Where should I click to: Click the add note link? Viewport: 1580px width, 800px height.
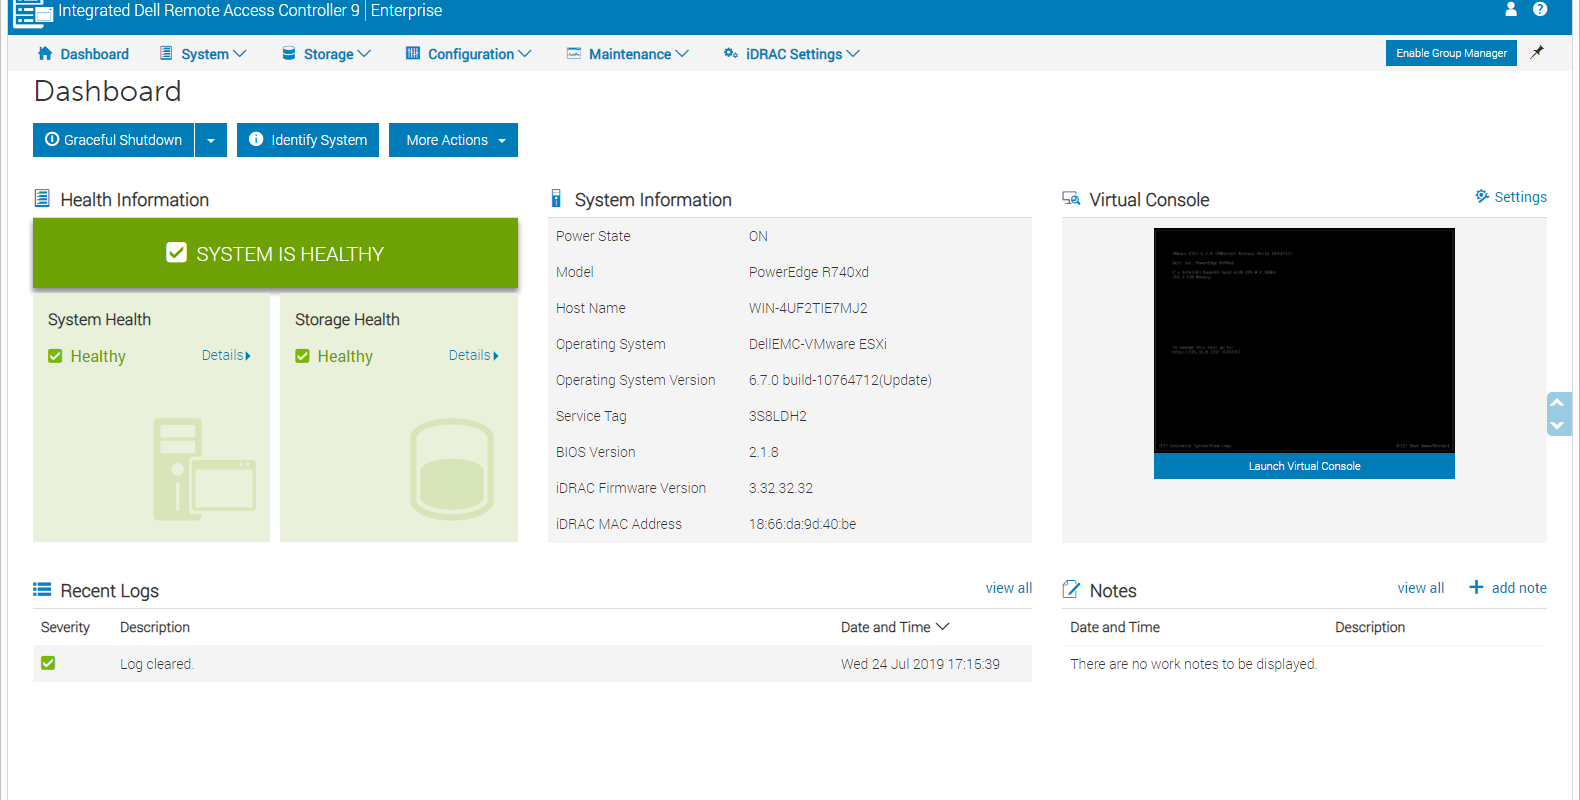(1519, 588)
